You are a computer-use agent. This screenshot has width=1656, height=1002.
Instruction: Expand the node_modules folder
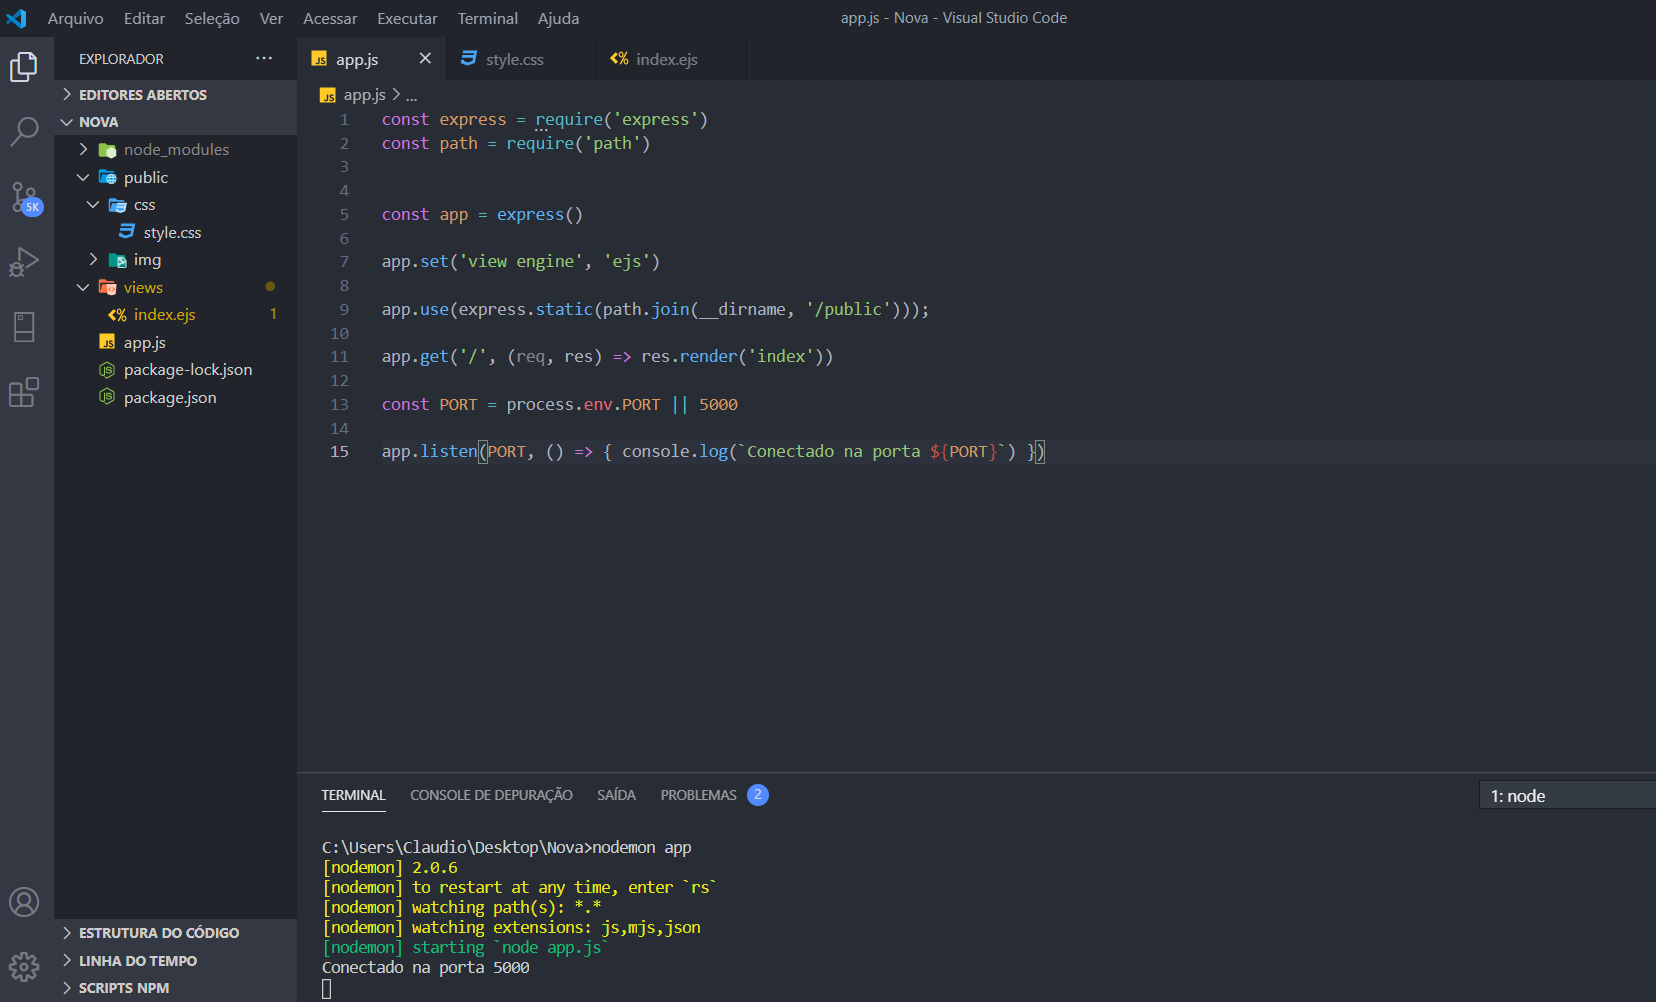pyautogui.click(x=176, y=150)
